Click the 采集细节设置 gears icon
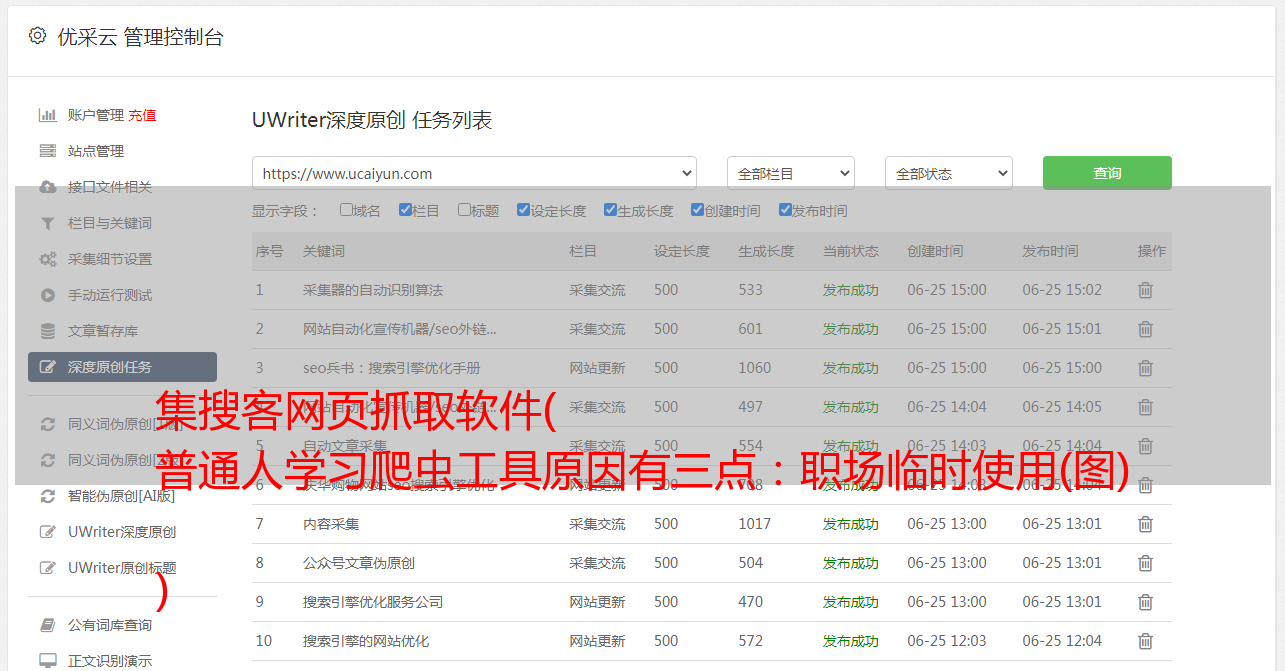1285x671 pixels. [x=47, y=259]
